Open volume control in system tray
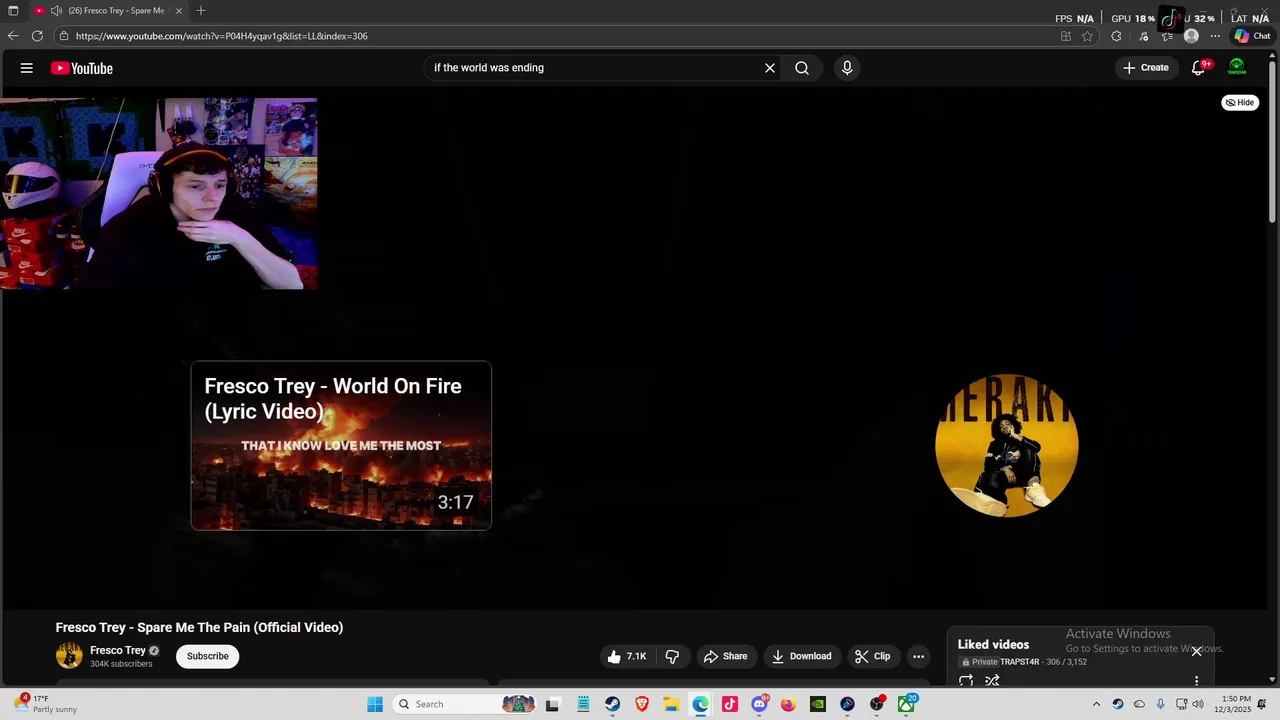The image size is (1280, 720). (x=1198, y=704)
